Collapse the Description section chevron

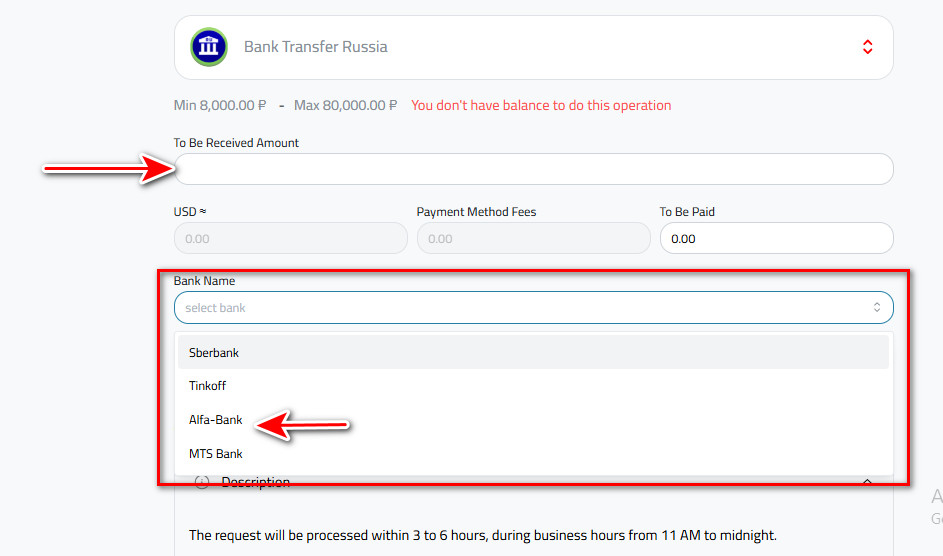pyautogui.click(x=867, y=482)
